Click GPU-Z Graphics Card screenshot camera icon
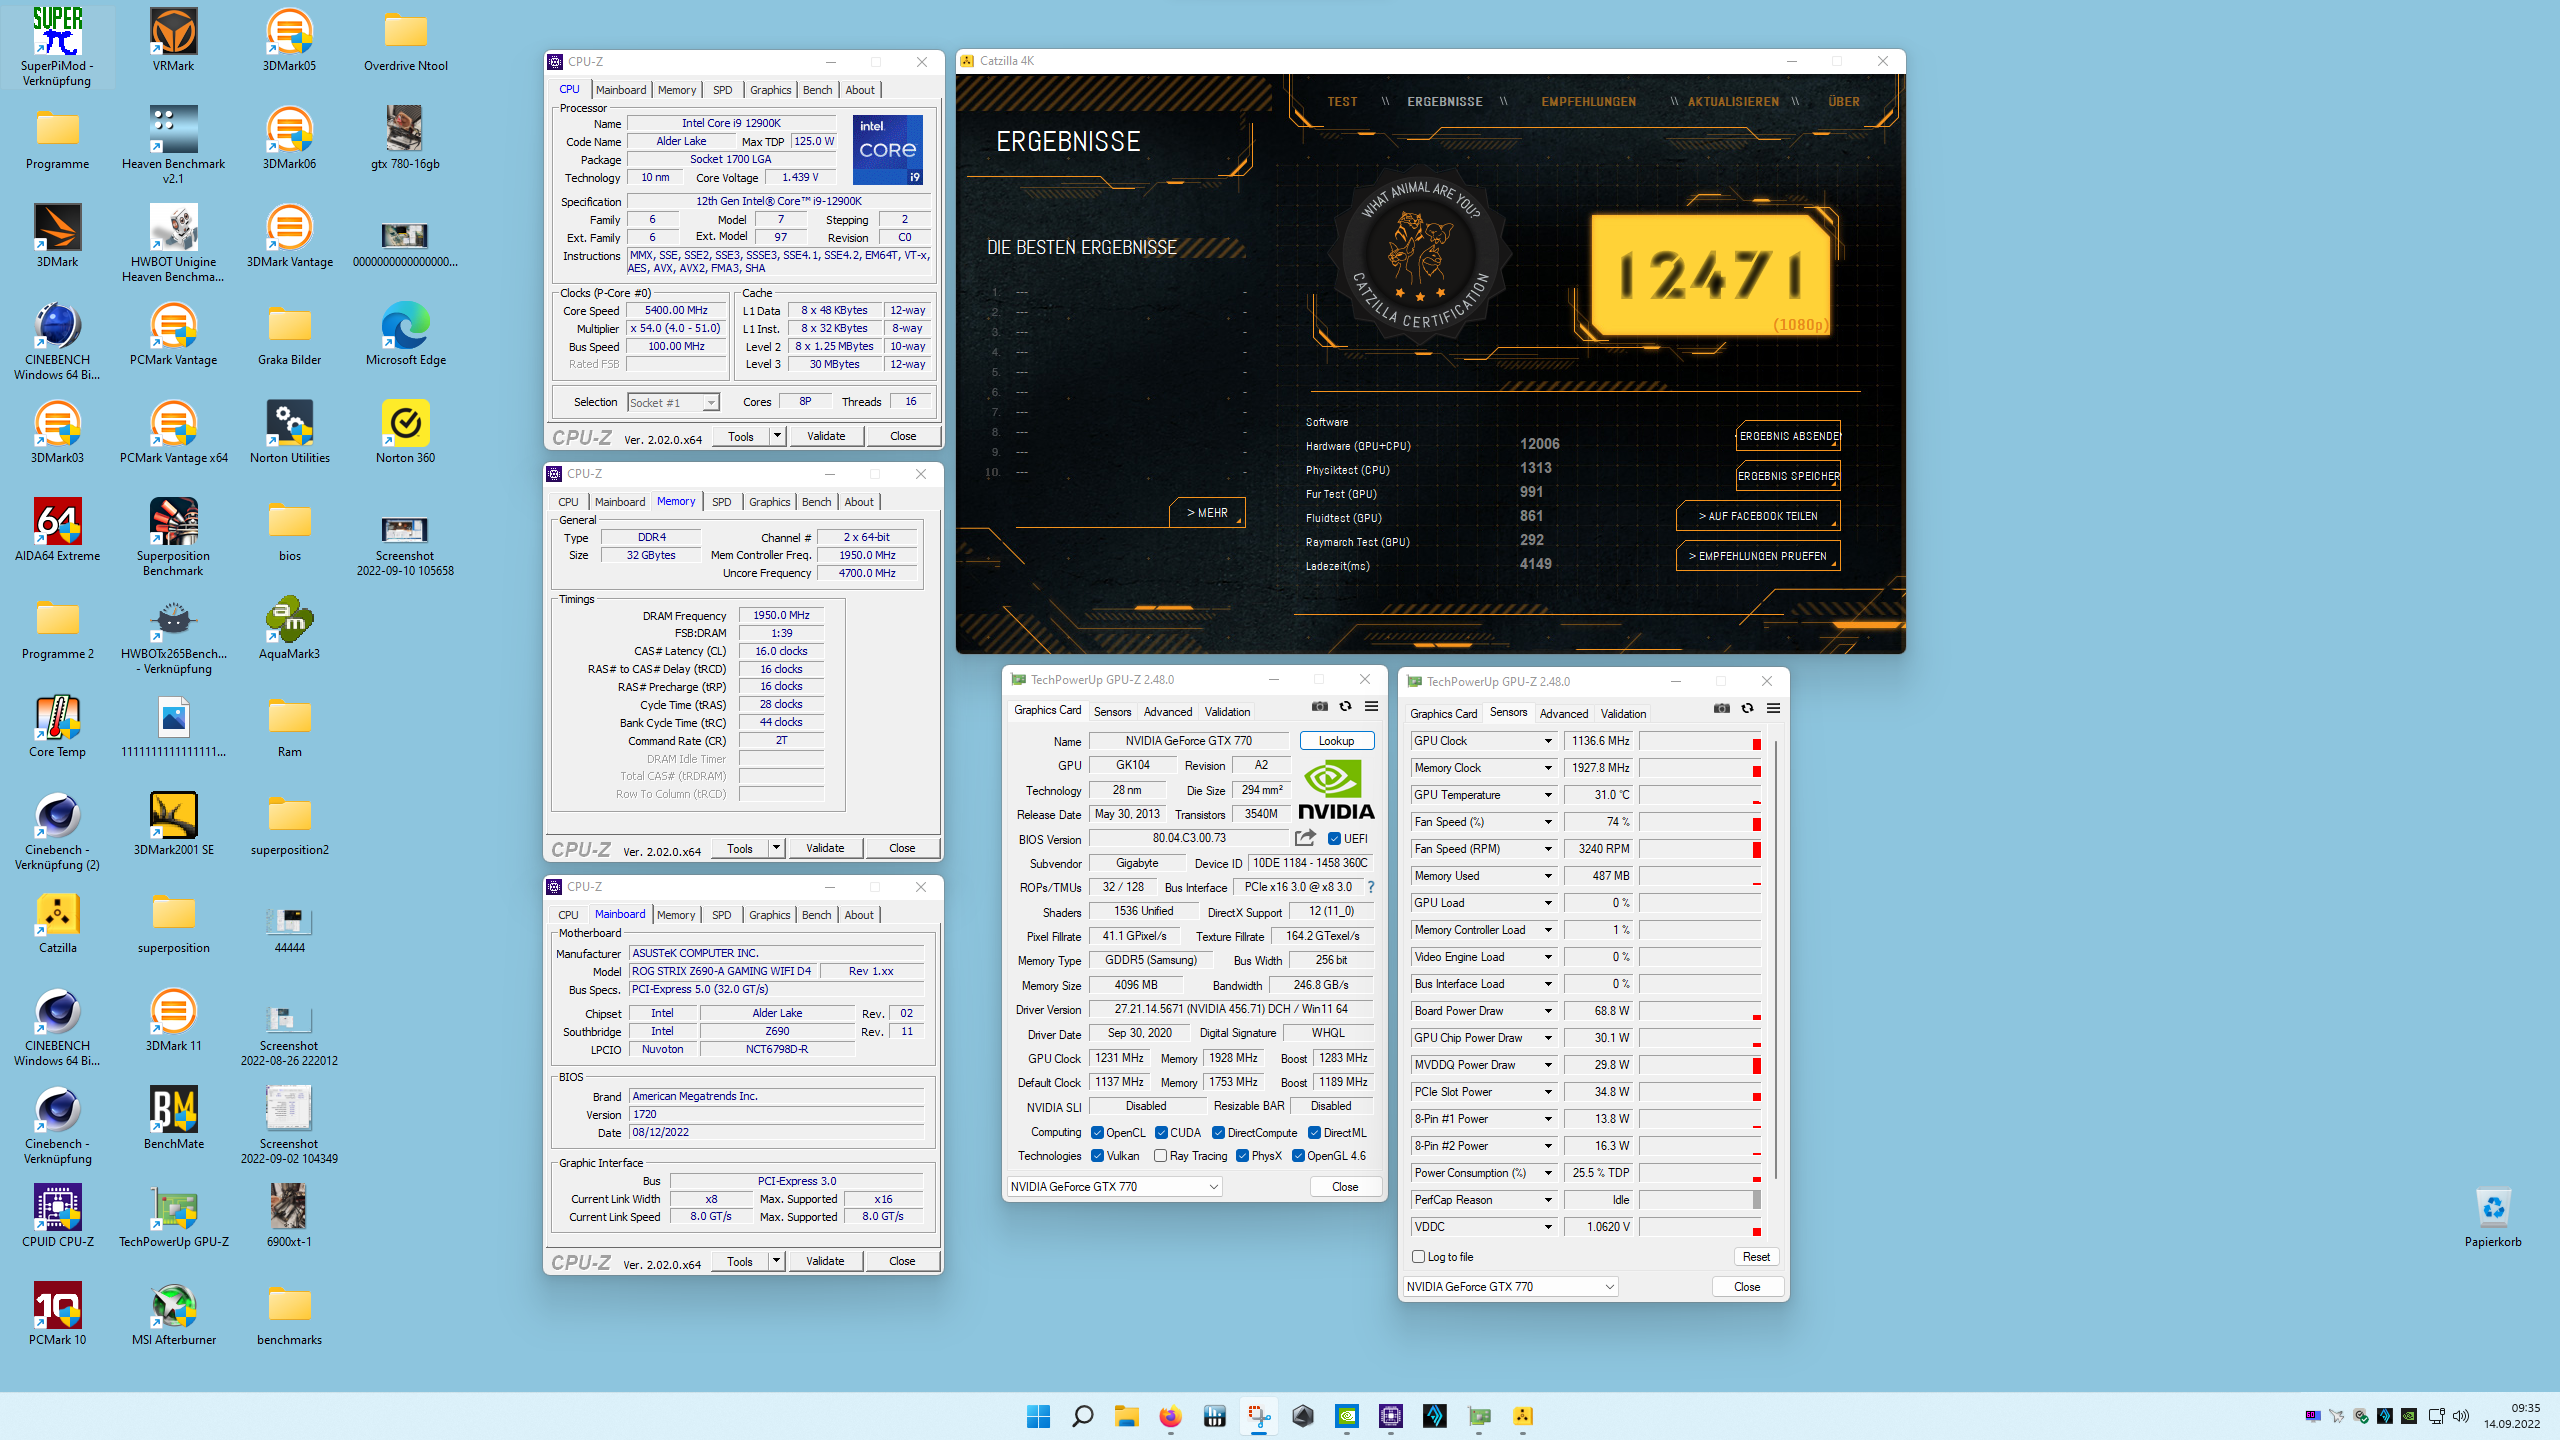2560x1440 pixels. point(1320,707)
